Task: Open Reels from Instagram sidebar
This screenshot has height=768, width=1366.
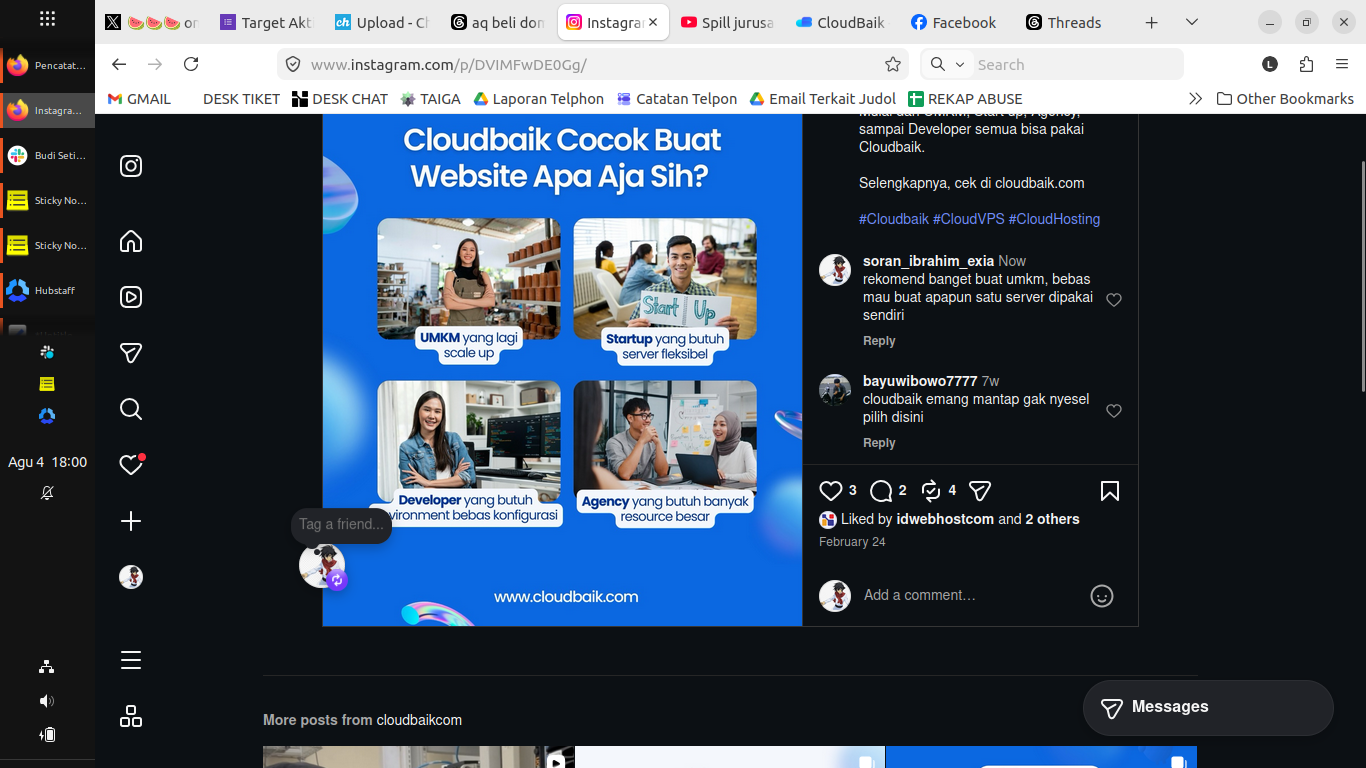Action: pyautogui.click(x=131, y=297)
